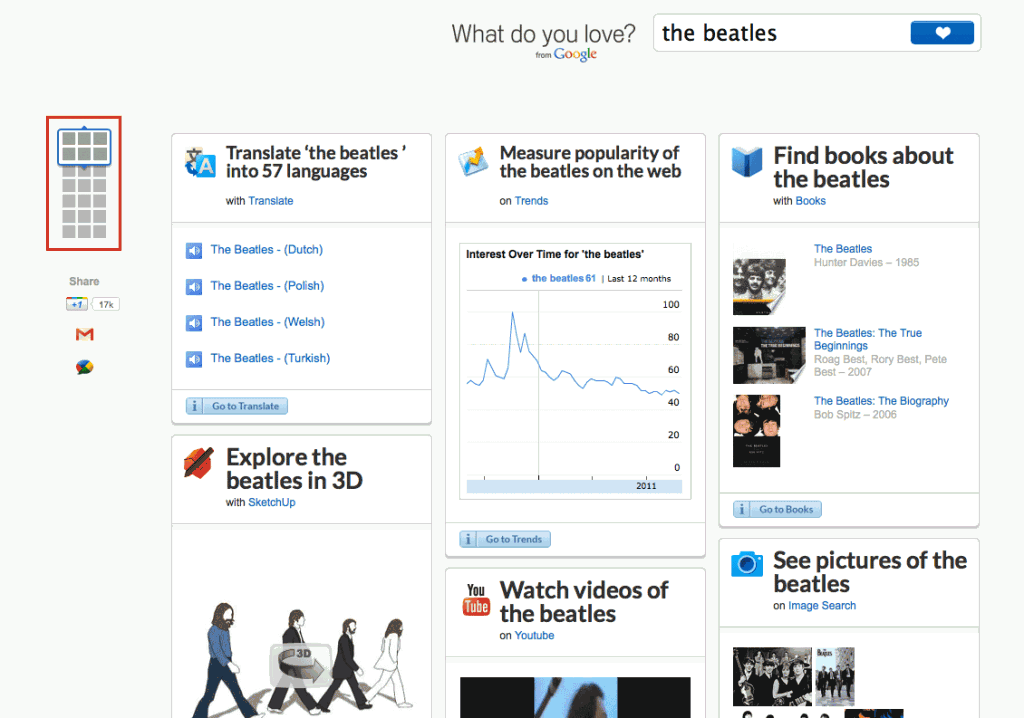Click the Go to Trends button
Image resolution: width=1024 pixels, height=718 pixels.
(x=513, y=539)
